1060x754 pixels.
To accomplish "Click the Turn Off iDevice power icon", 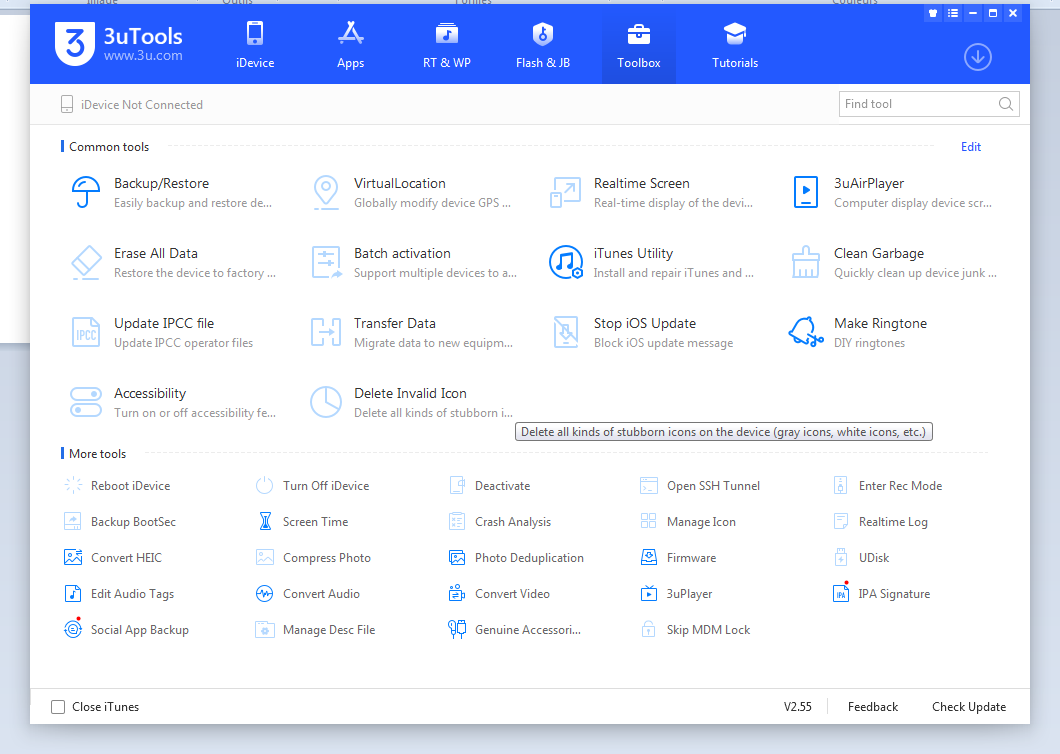I will (x=264, y=486).
